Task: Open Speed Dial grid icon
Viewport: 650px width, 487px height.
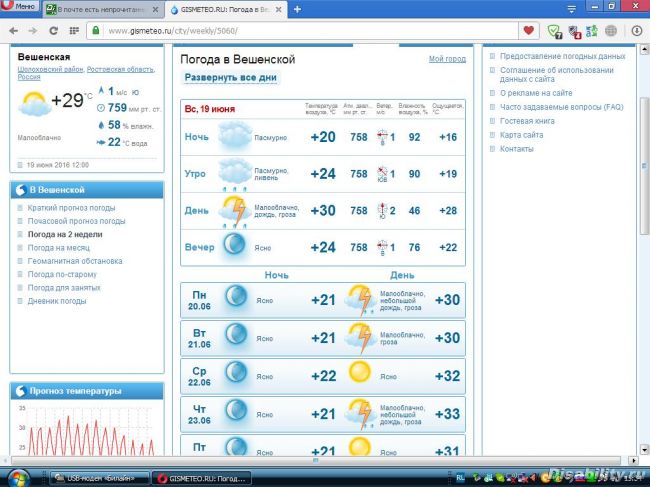Action: tap(75, 30)
